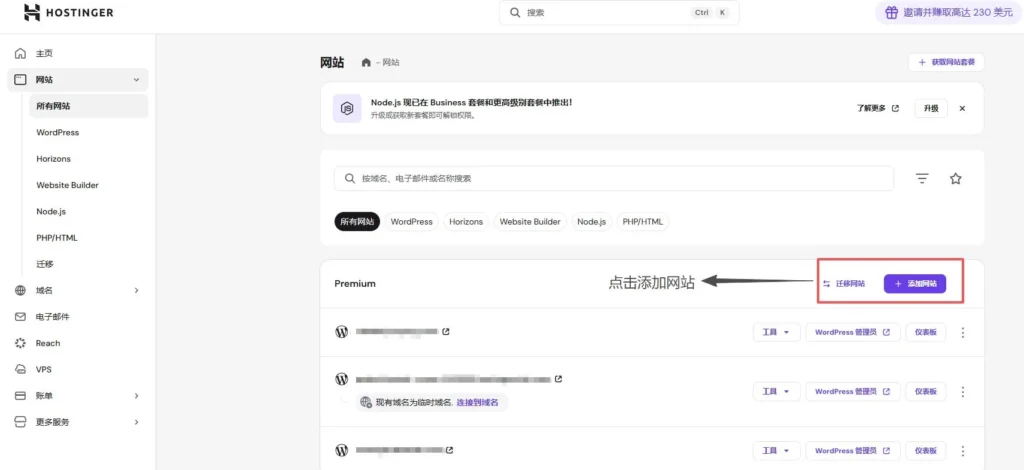
Task: Collapse the 网站 sidebar section chevron
Action: (136, 80)
